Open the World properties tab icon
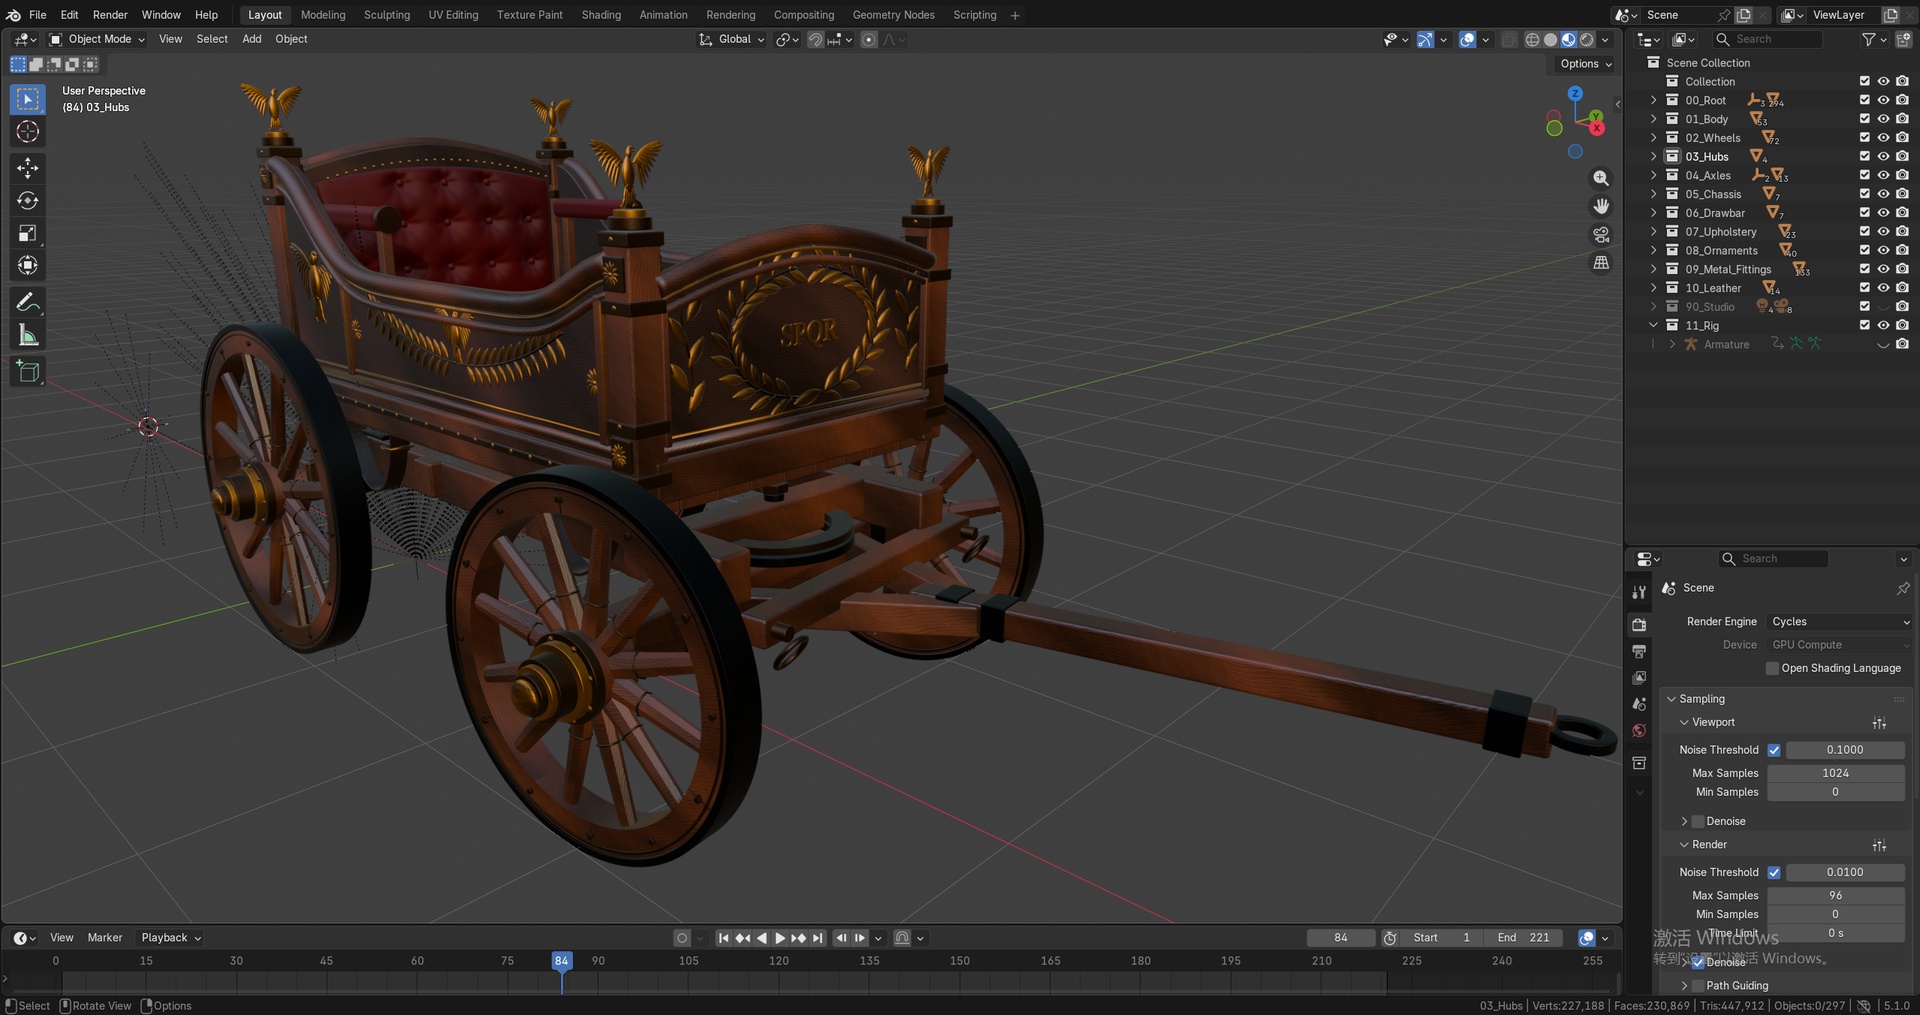 pyautogui.click(x=1639, y=731)
